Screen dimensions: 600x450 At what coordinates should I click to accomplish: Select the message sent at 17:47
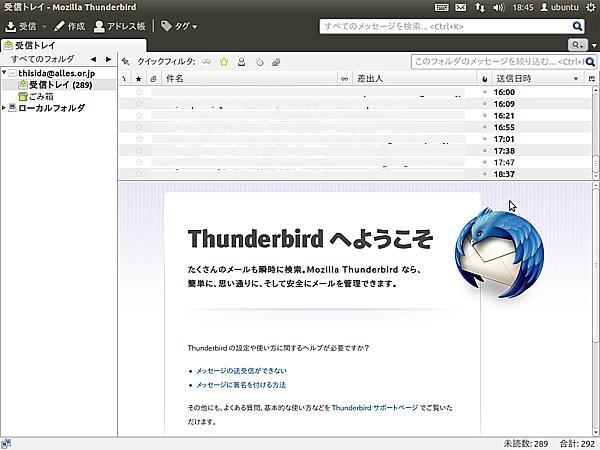(x=355, y=162)
